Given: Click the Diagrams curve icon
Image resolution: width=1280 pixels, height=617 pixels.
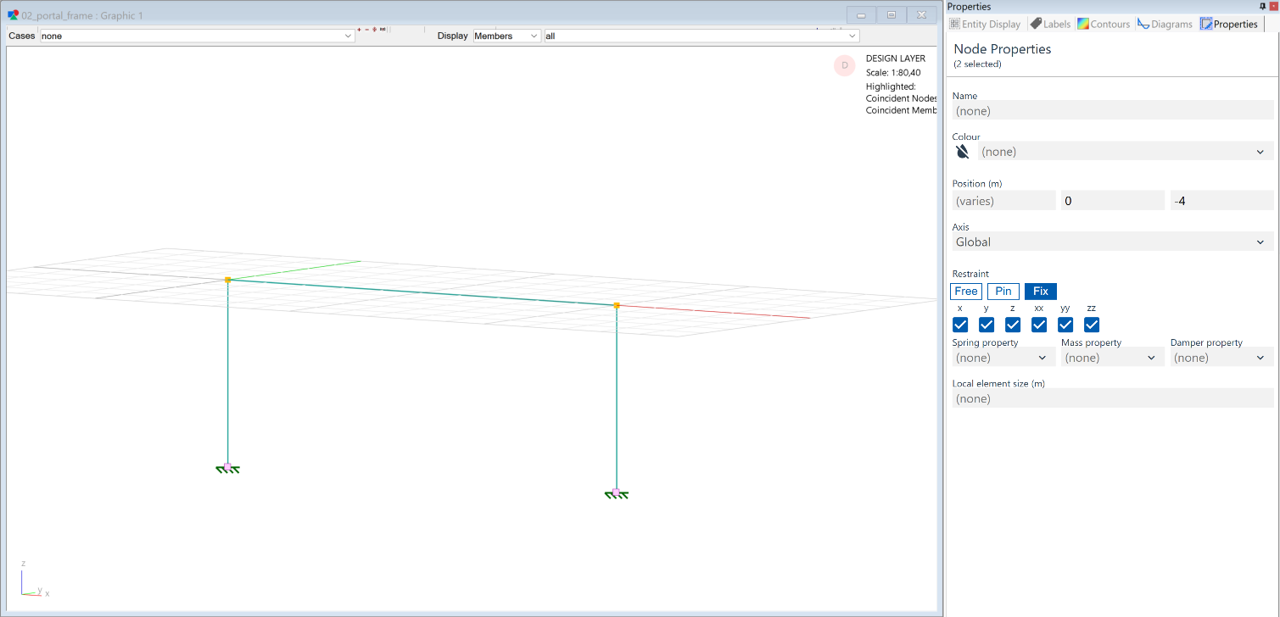Looking at the screenshot, I should (1143, 24).
